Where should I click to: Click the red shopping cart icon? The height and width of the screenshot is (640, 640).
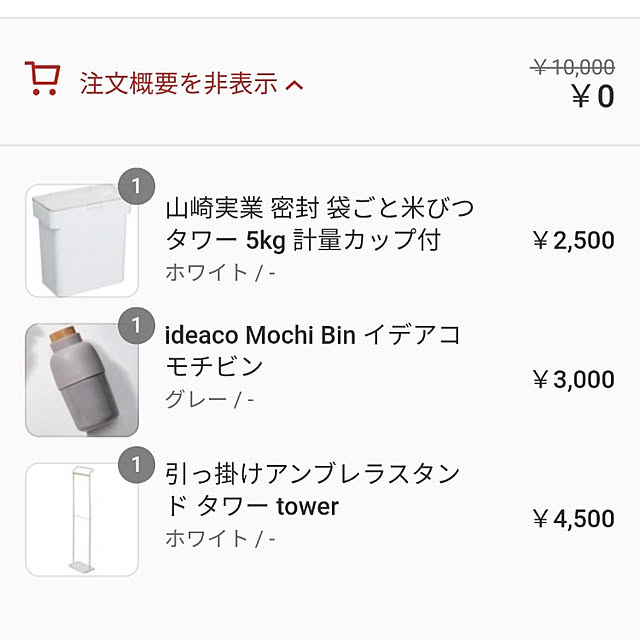coord(42,78)
